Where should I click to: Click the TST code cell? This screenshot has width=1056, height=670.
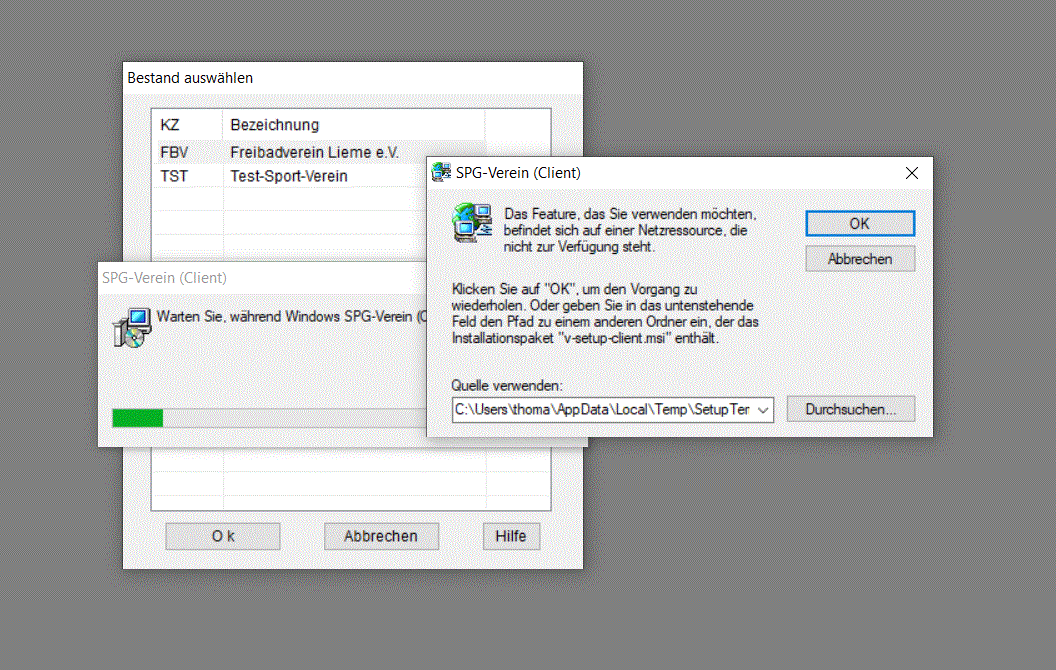coord(173,176)
